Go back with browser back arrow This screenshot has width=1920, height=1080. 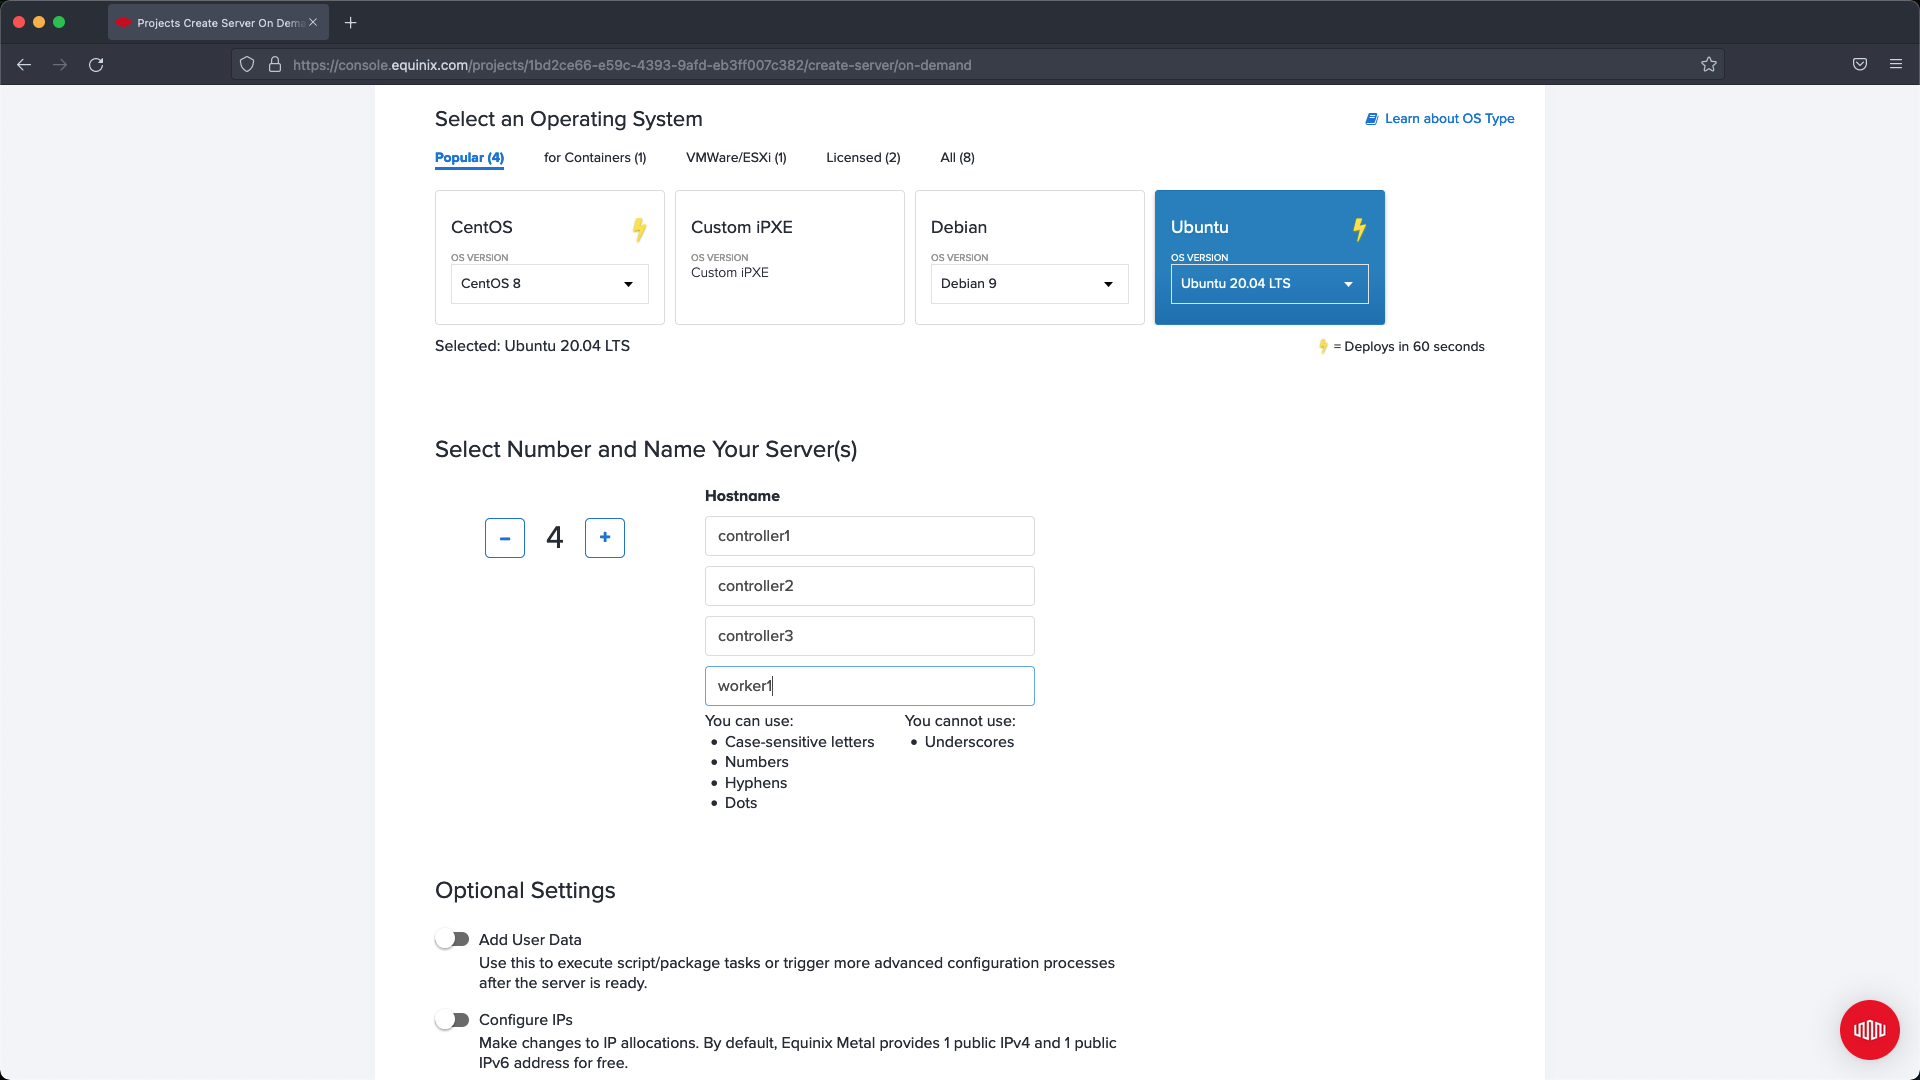pos(24,65)
